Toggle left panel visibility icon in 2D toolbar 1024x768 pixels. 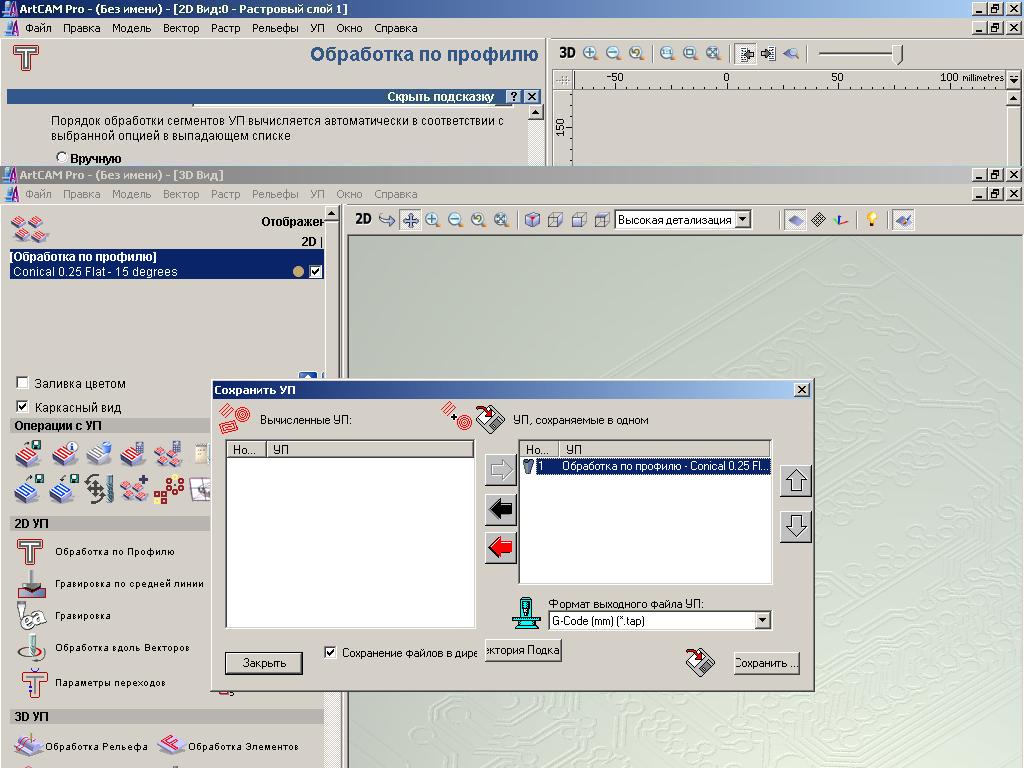coord(745,54)
